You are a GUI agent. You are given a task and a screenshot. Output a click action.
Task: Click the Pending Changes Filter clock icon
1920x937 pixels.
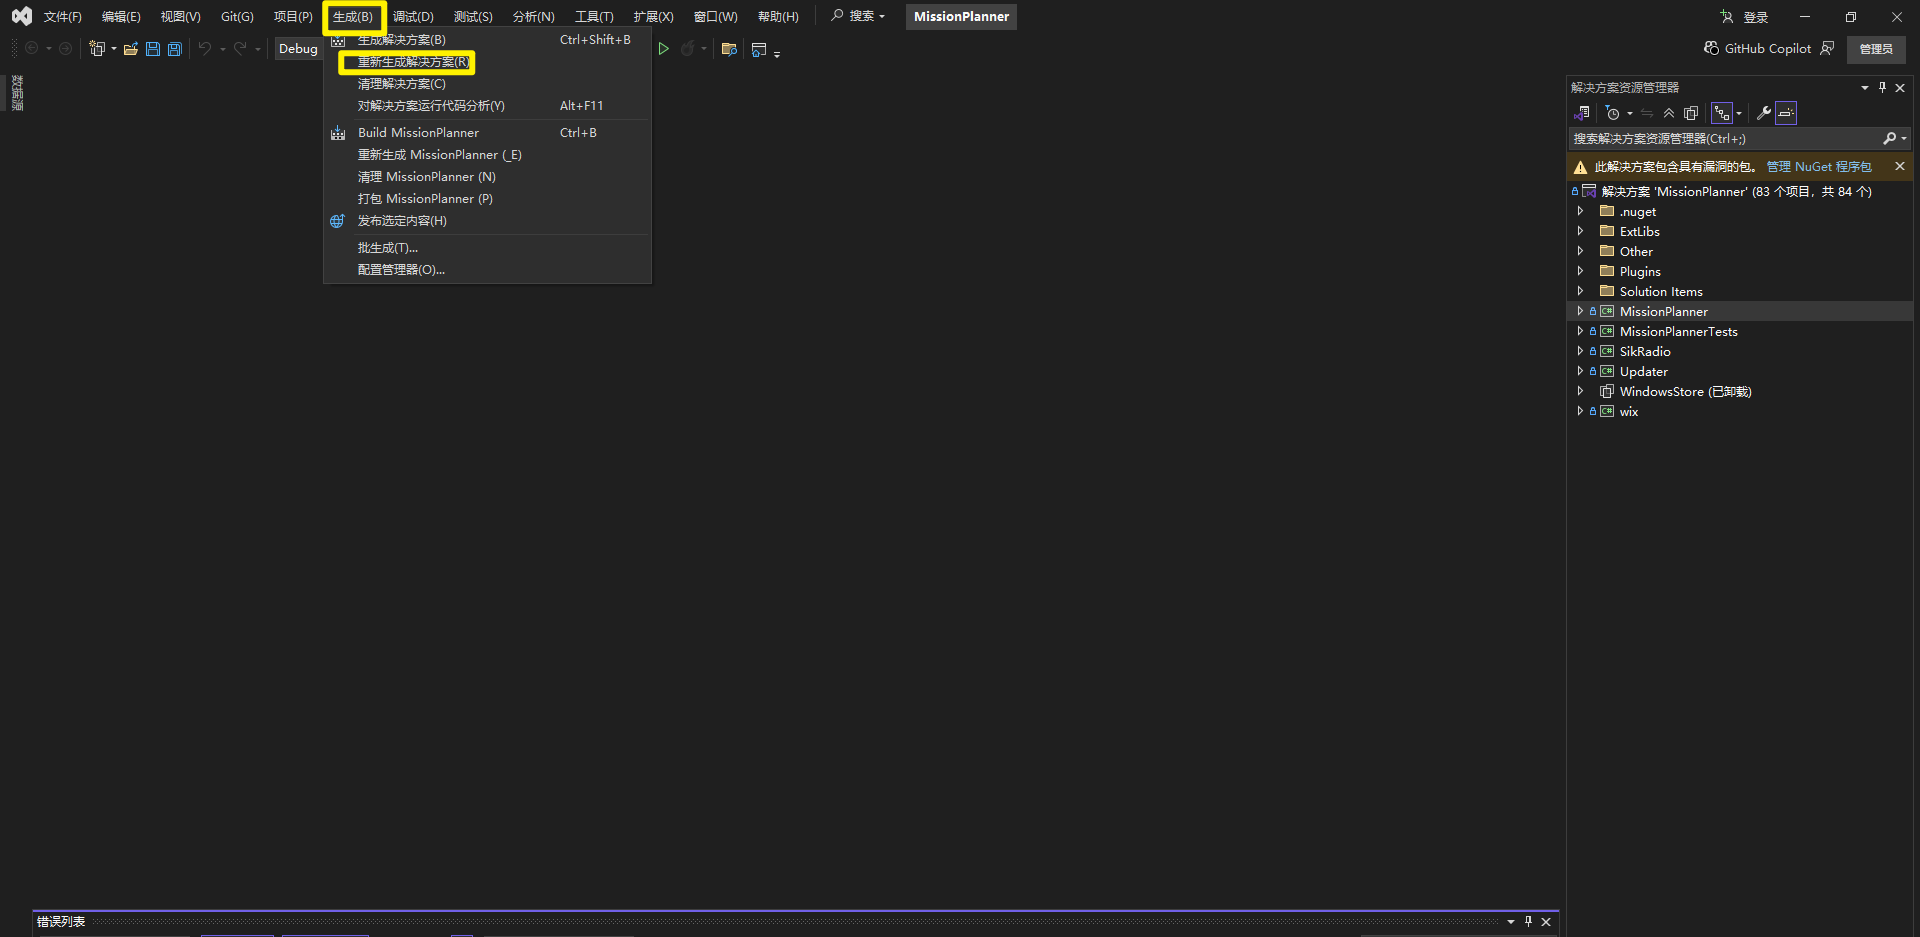pyautogui.click(x=1612, y=113)
